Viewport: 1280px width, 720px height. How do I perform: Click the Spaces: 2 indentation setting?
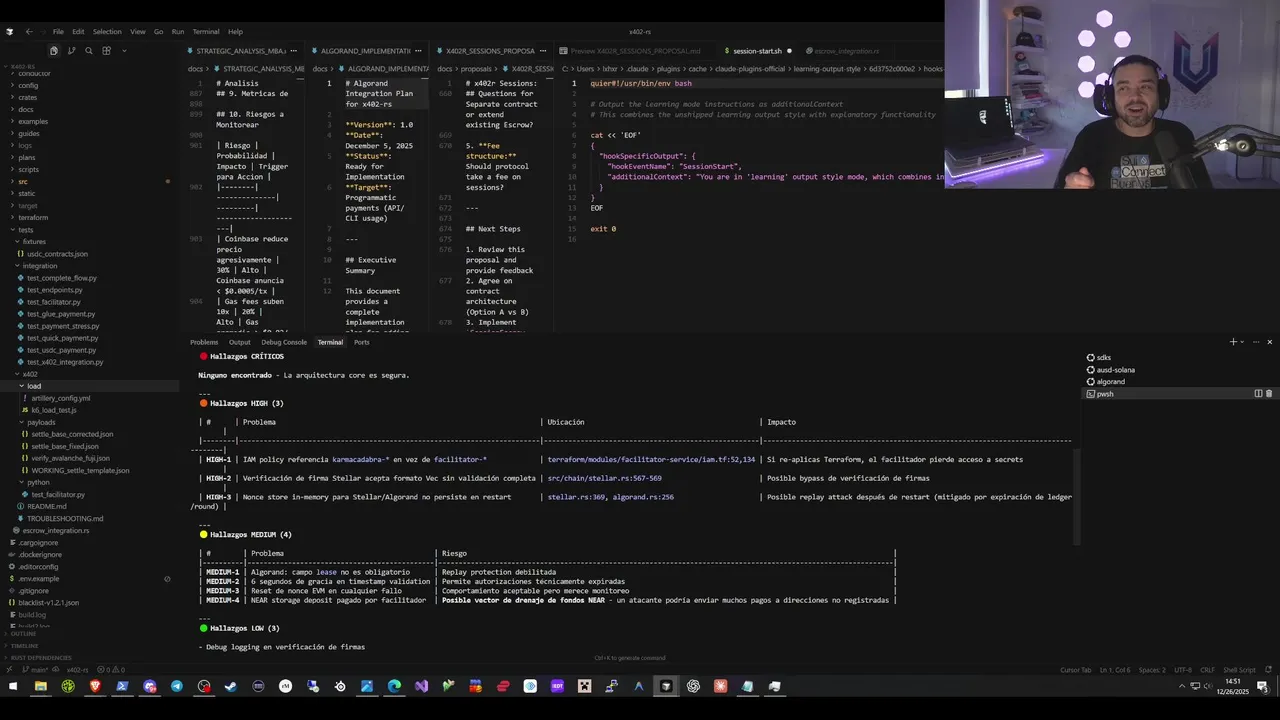[x=1152, y=670]
